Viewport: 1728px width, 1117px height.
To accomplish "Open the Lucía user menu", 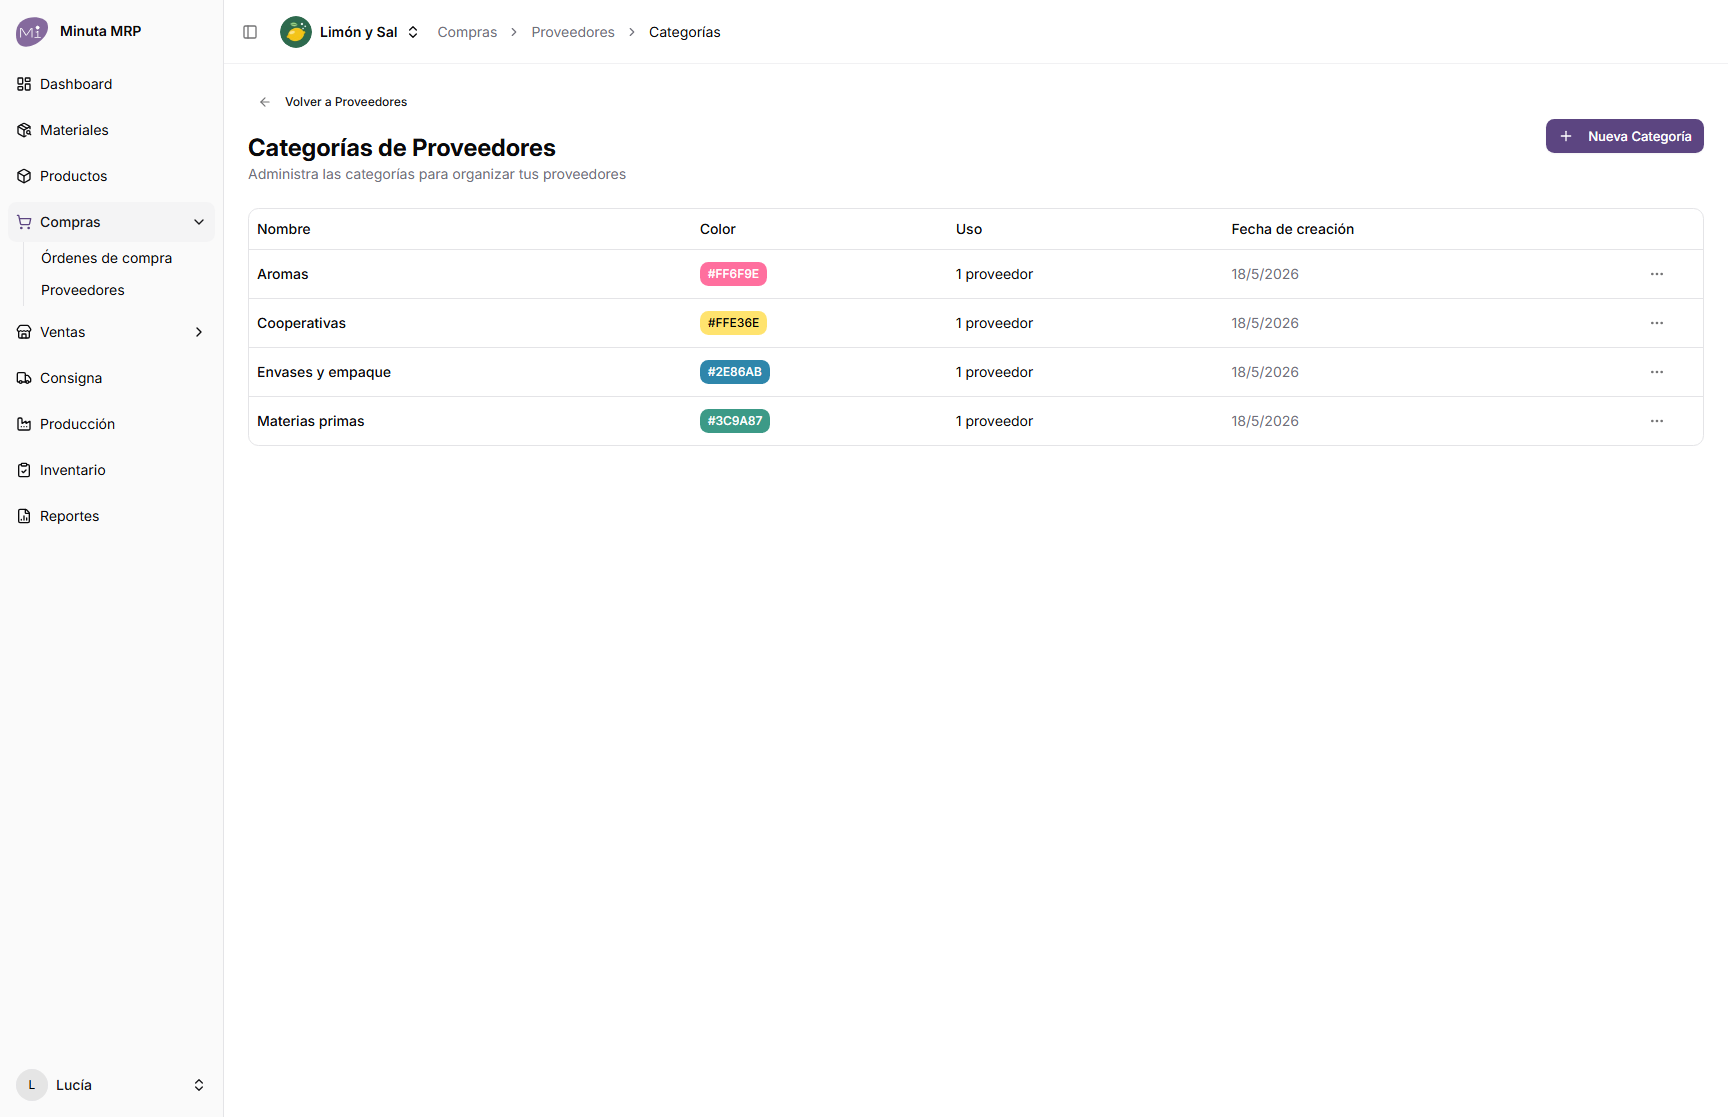I will 111,1085.
